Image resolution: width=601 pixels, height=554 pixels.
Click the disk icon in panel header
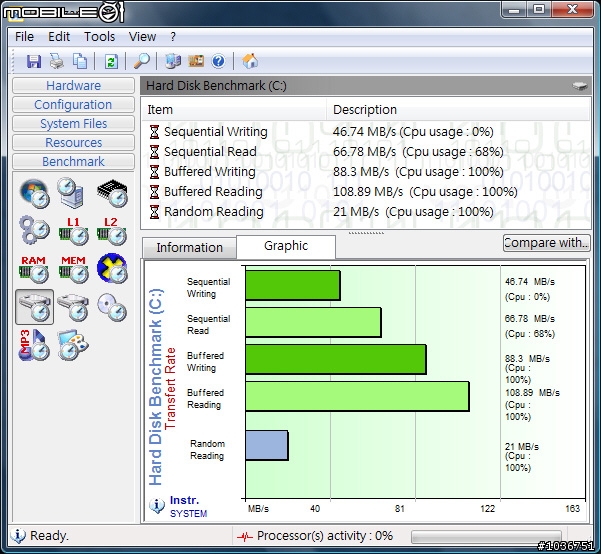coord(580,85)
